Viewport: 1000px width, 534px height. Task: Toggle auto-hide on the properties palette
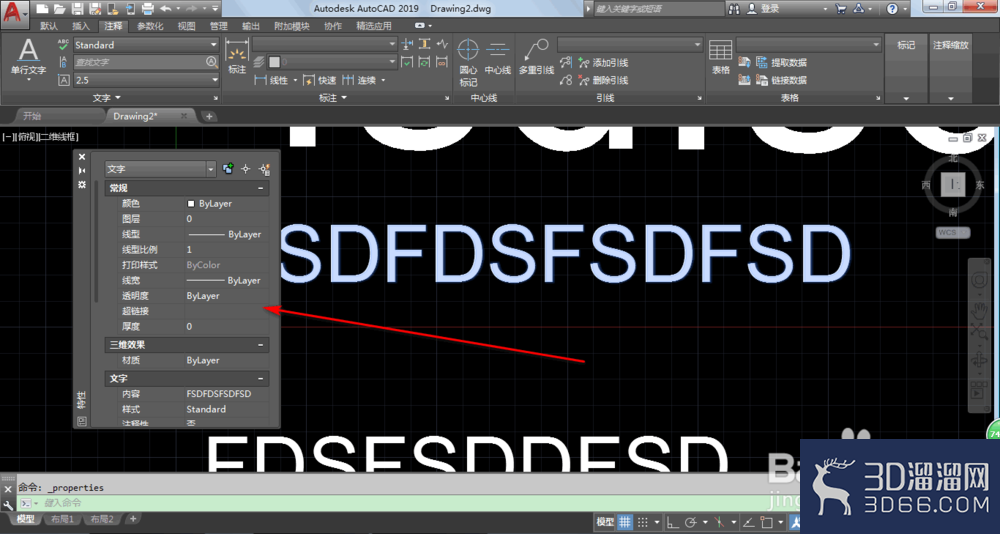click(x=82, y=170)
